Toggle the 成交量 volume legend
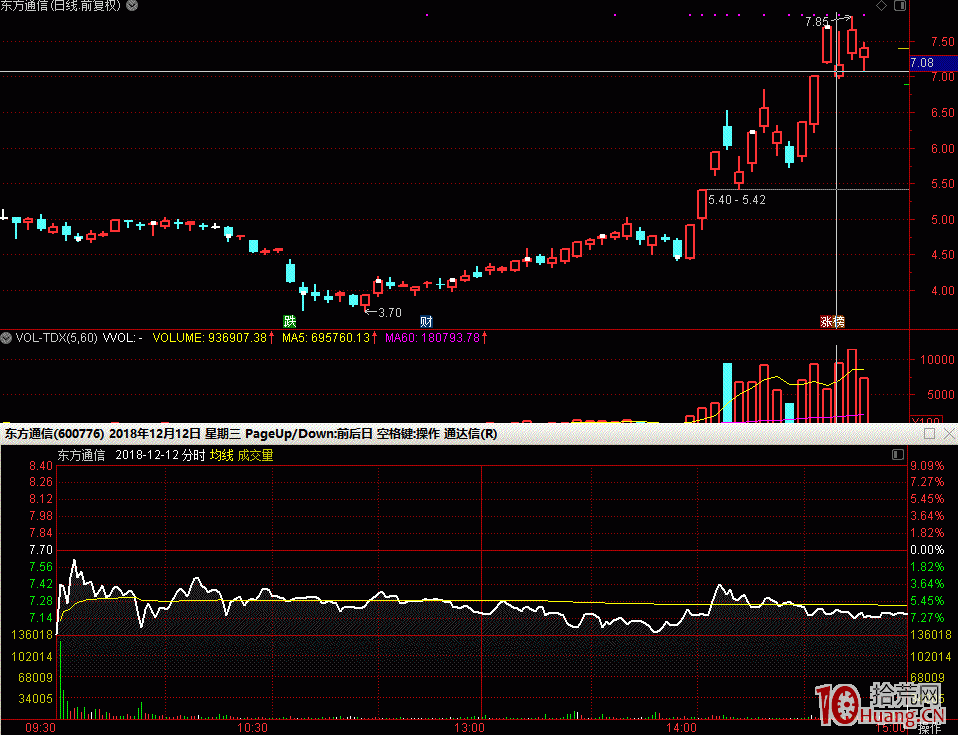The width and height of the screenshot is (958, 735). 255,455
